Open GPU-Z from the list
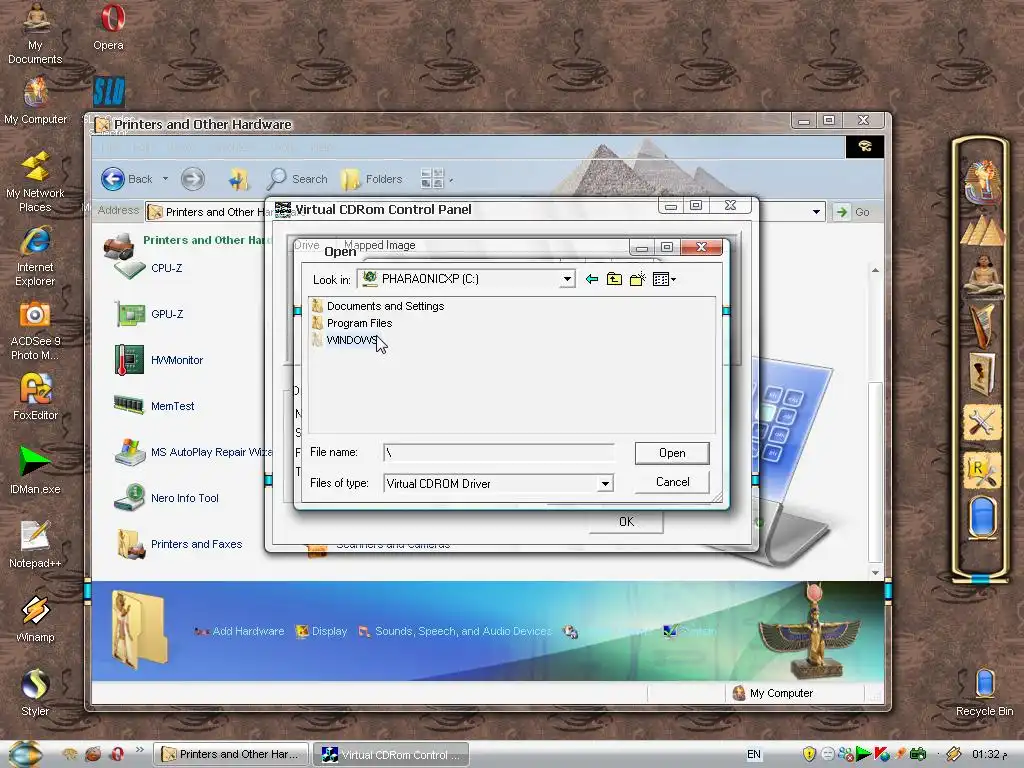The width and height of the screenshot is (1024, 768). [149, 314]
